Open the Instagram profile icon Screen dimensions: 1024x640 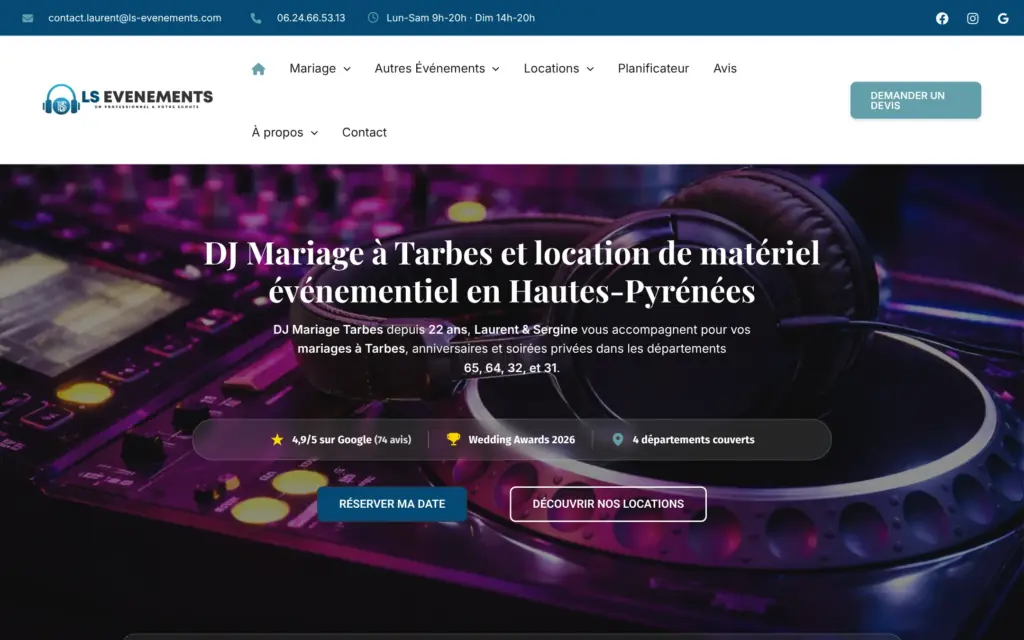coord(972,18)
